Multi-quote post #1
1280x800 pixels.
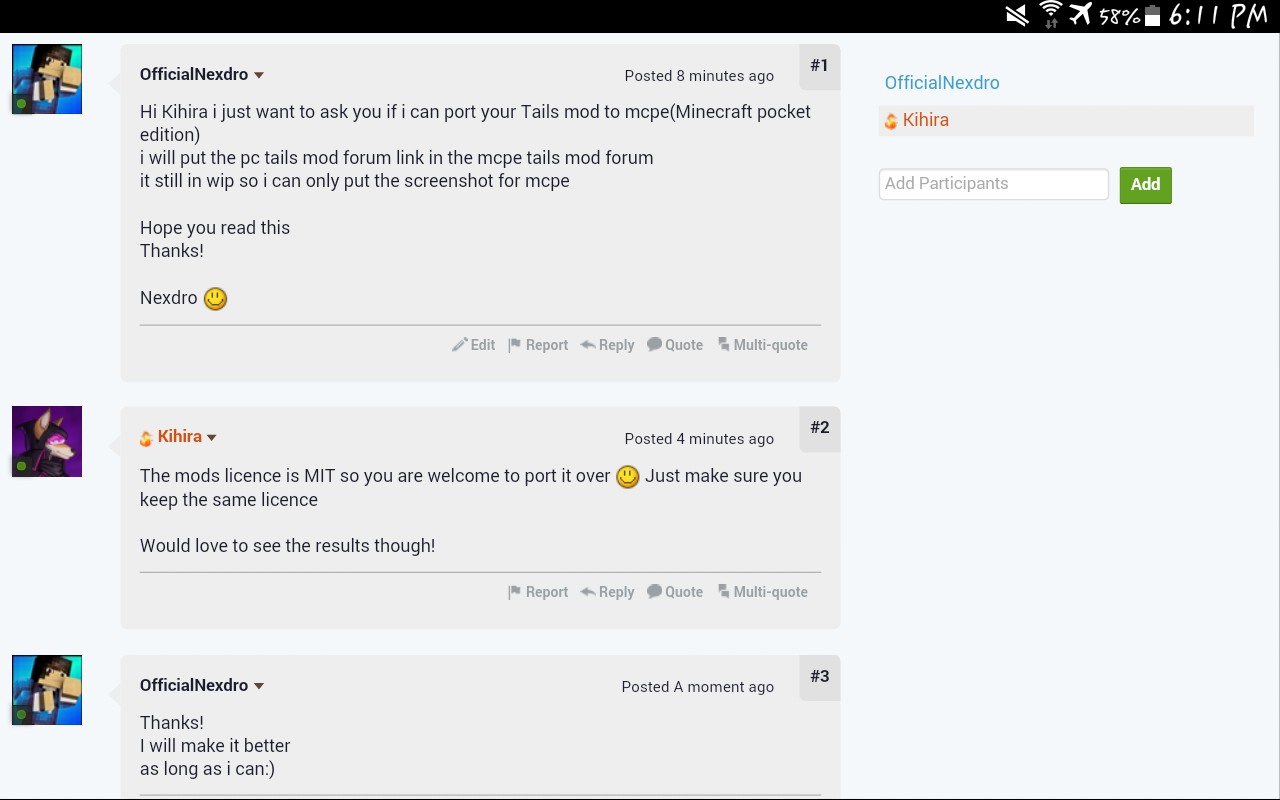pyautogui.click(x=762, y=345)
